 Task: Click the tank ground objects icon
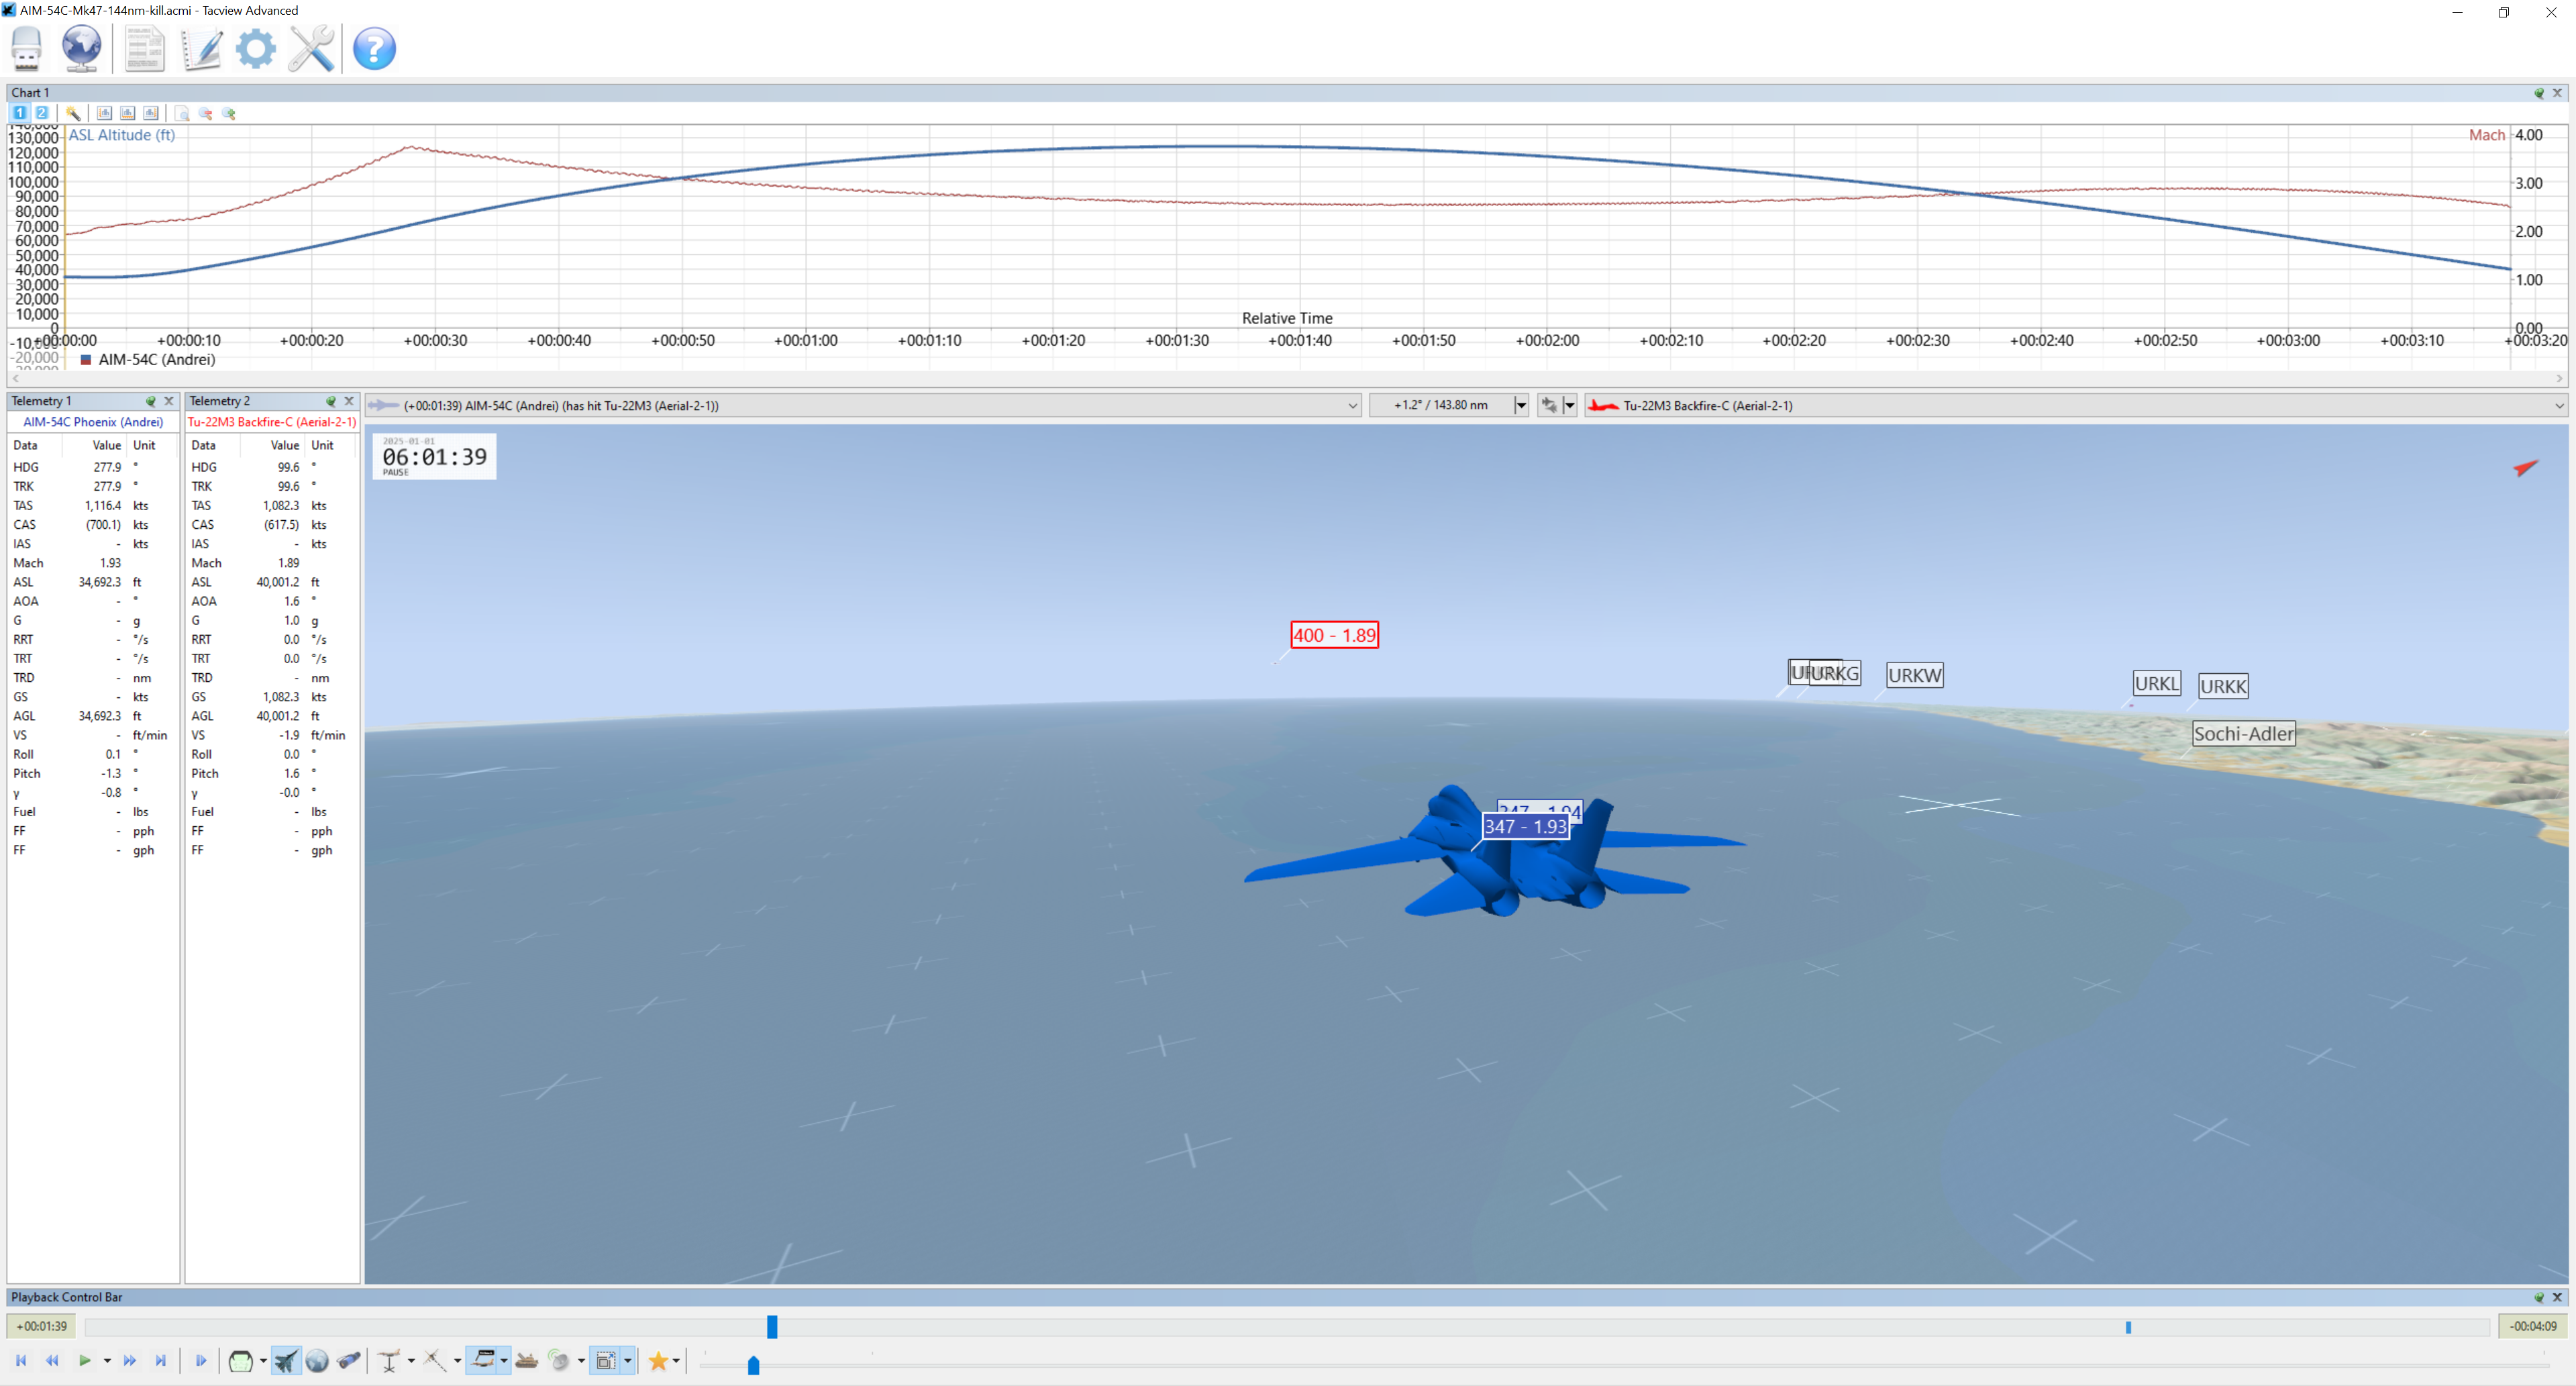tap(527, 1360)
